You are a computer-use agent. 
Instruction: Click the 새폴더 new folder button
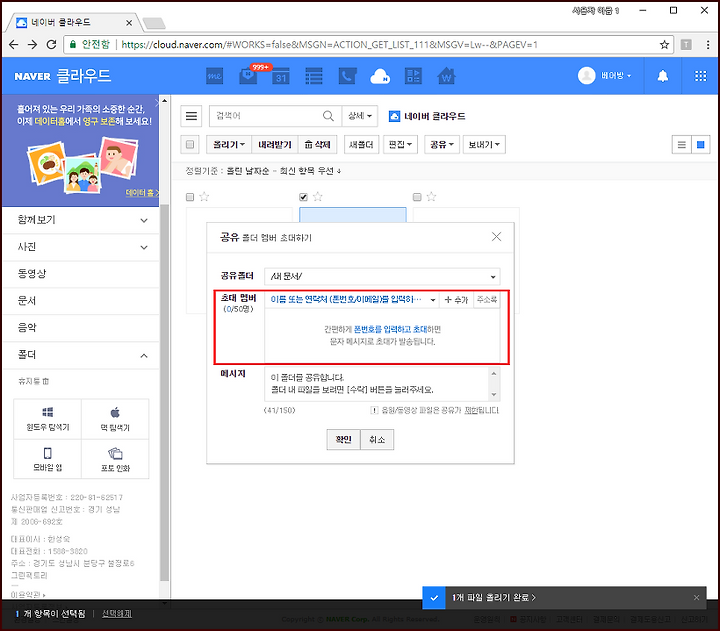pyautogui.click(x=361, y=145)
